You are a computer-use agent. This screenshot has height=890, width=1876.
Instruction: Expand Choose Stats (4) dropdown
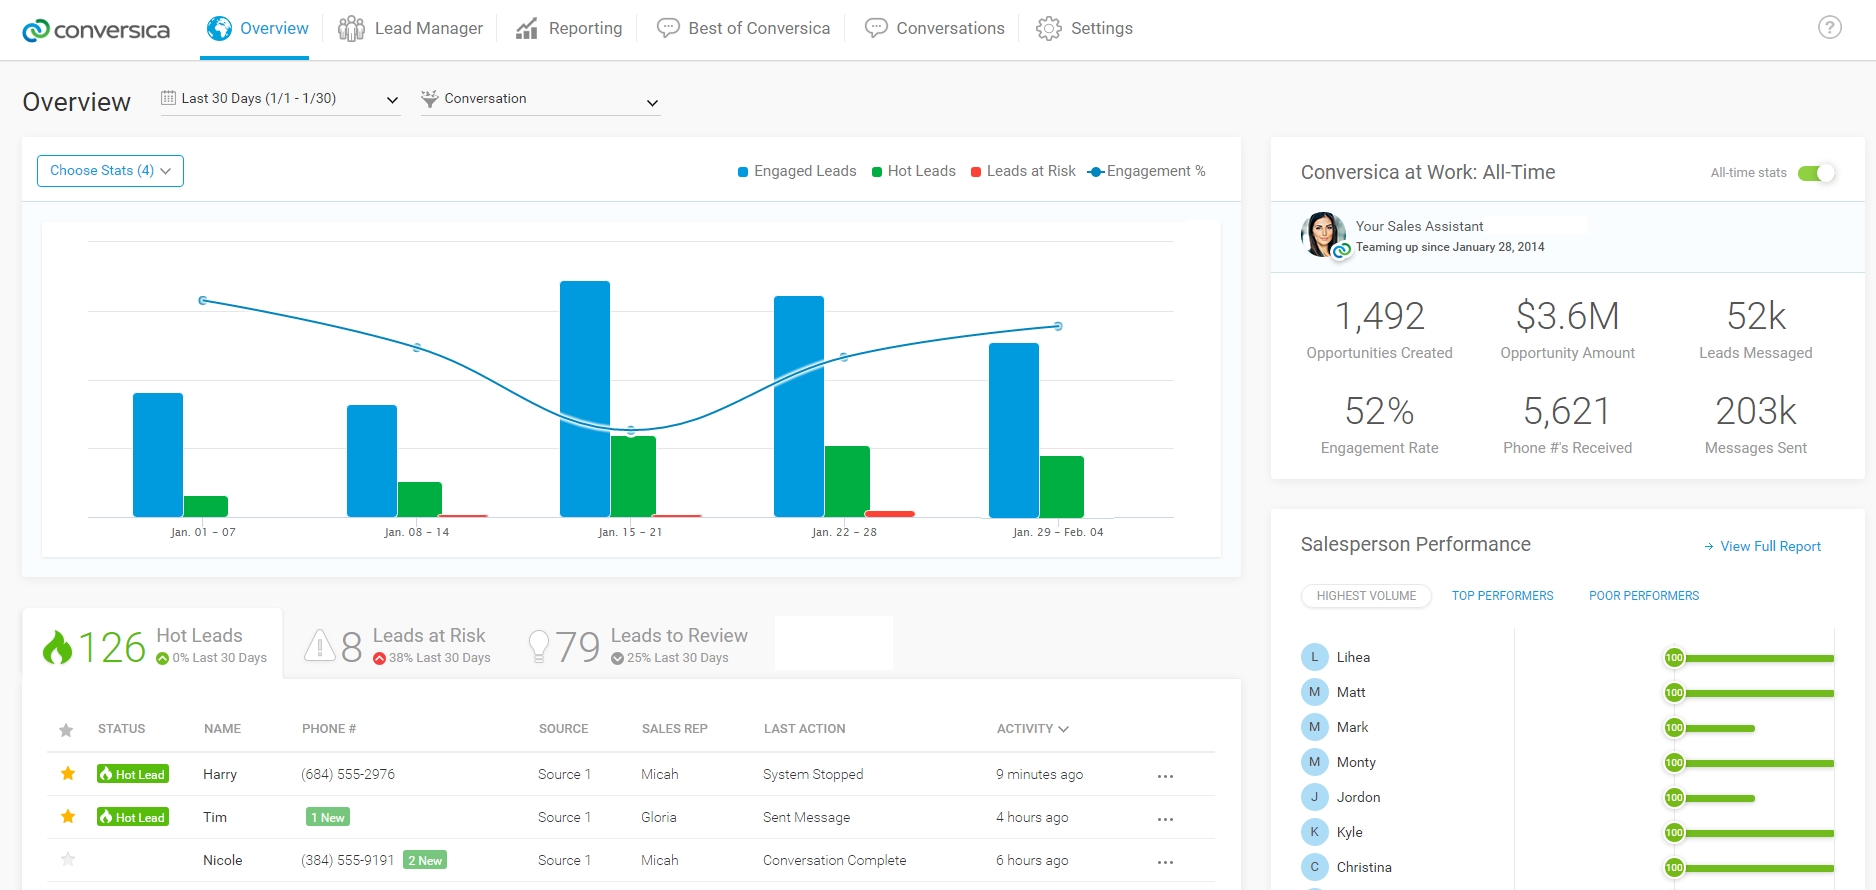pos(110,171)
